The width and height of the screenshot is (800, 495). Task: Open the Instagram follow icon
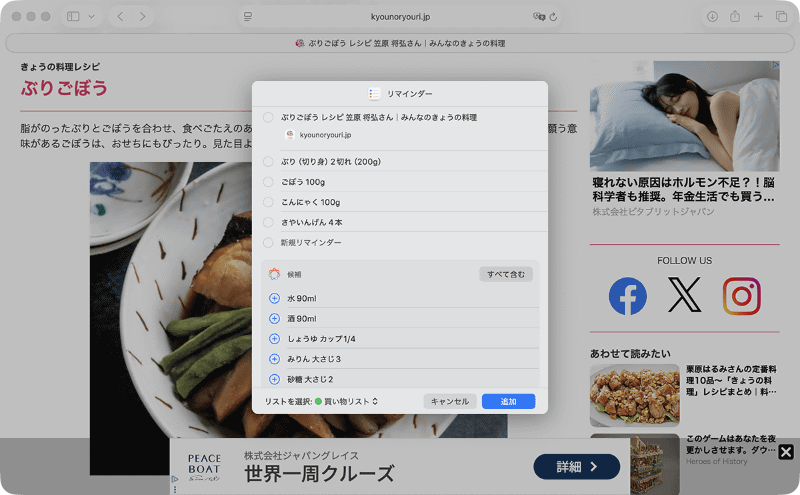[741, 296]
